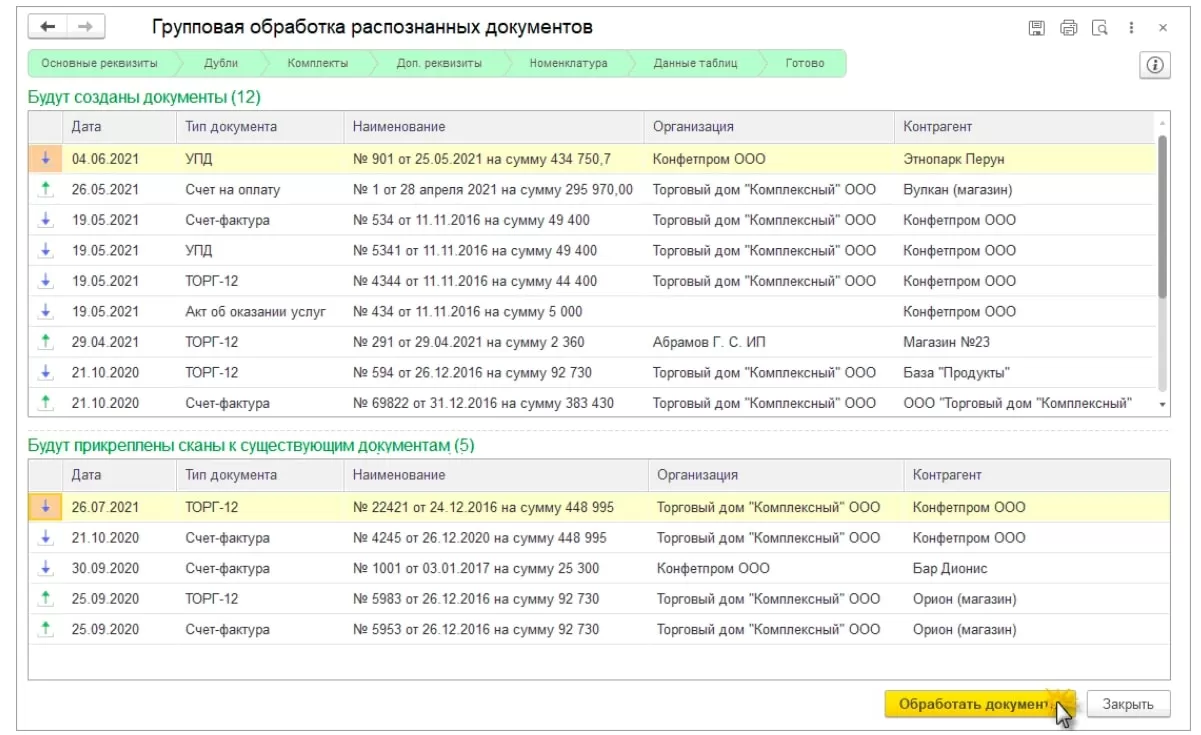Open the Номенклатура step
The image size is (1201, 735).
click(570, 64)
